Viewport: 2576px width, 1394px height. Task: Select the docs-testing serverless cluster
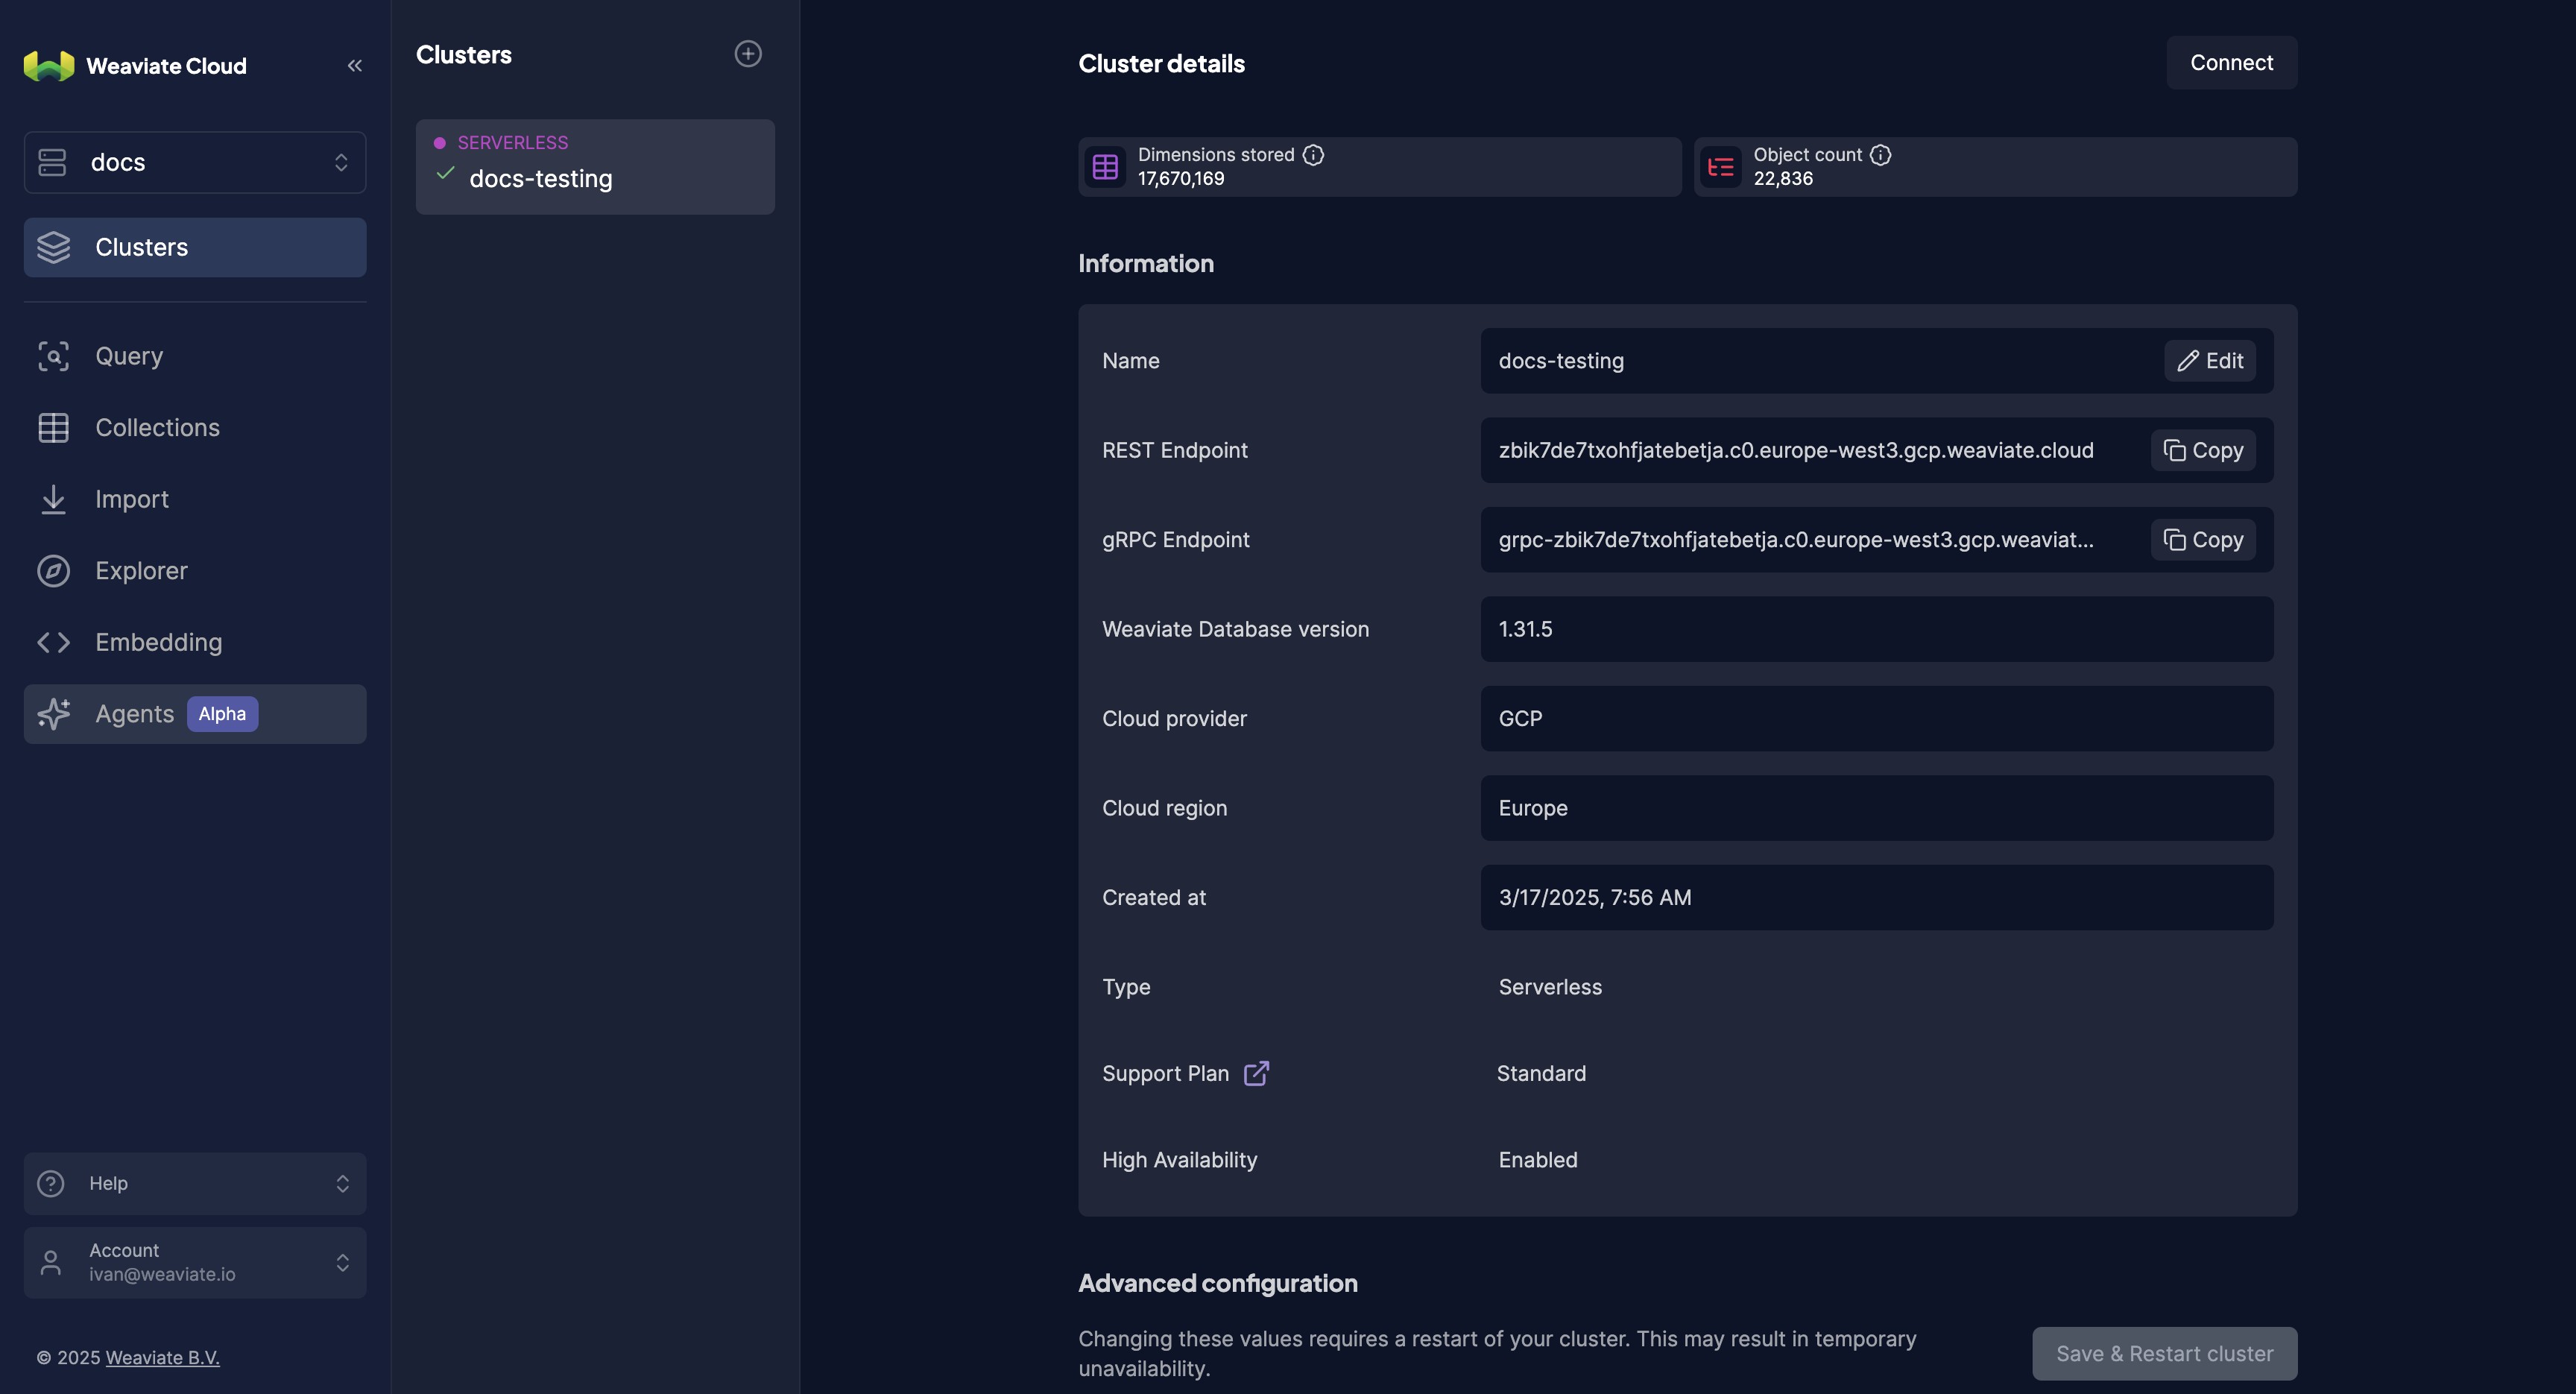[595, 167]
